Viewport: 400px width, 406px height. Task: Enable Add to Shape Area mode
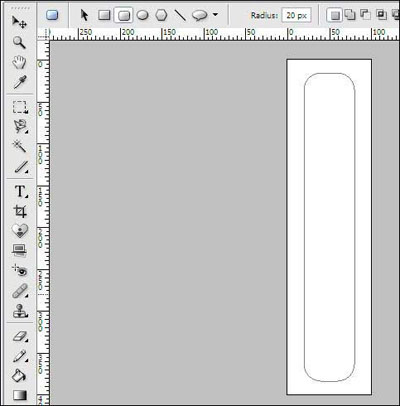pyautogui.click(x=350, y=15)
